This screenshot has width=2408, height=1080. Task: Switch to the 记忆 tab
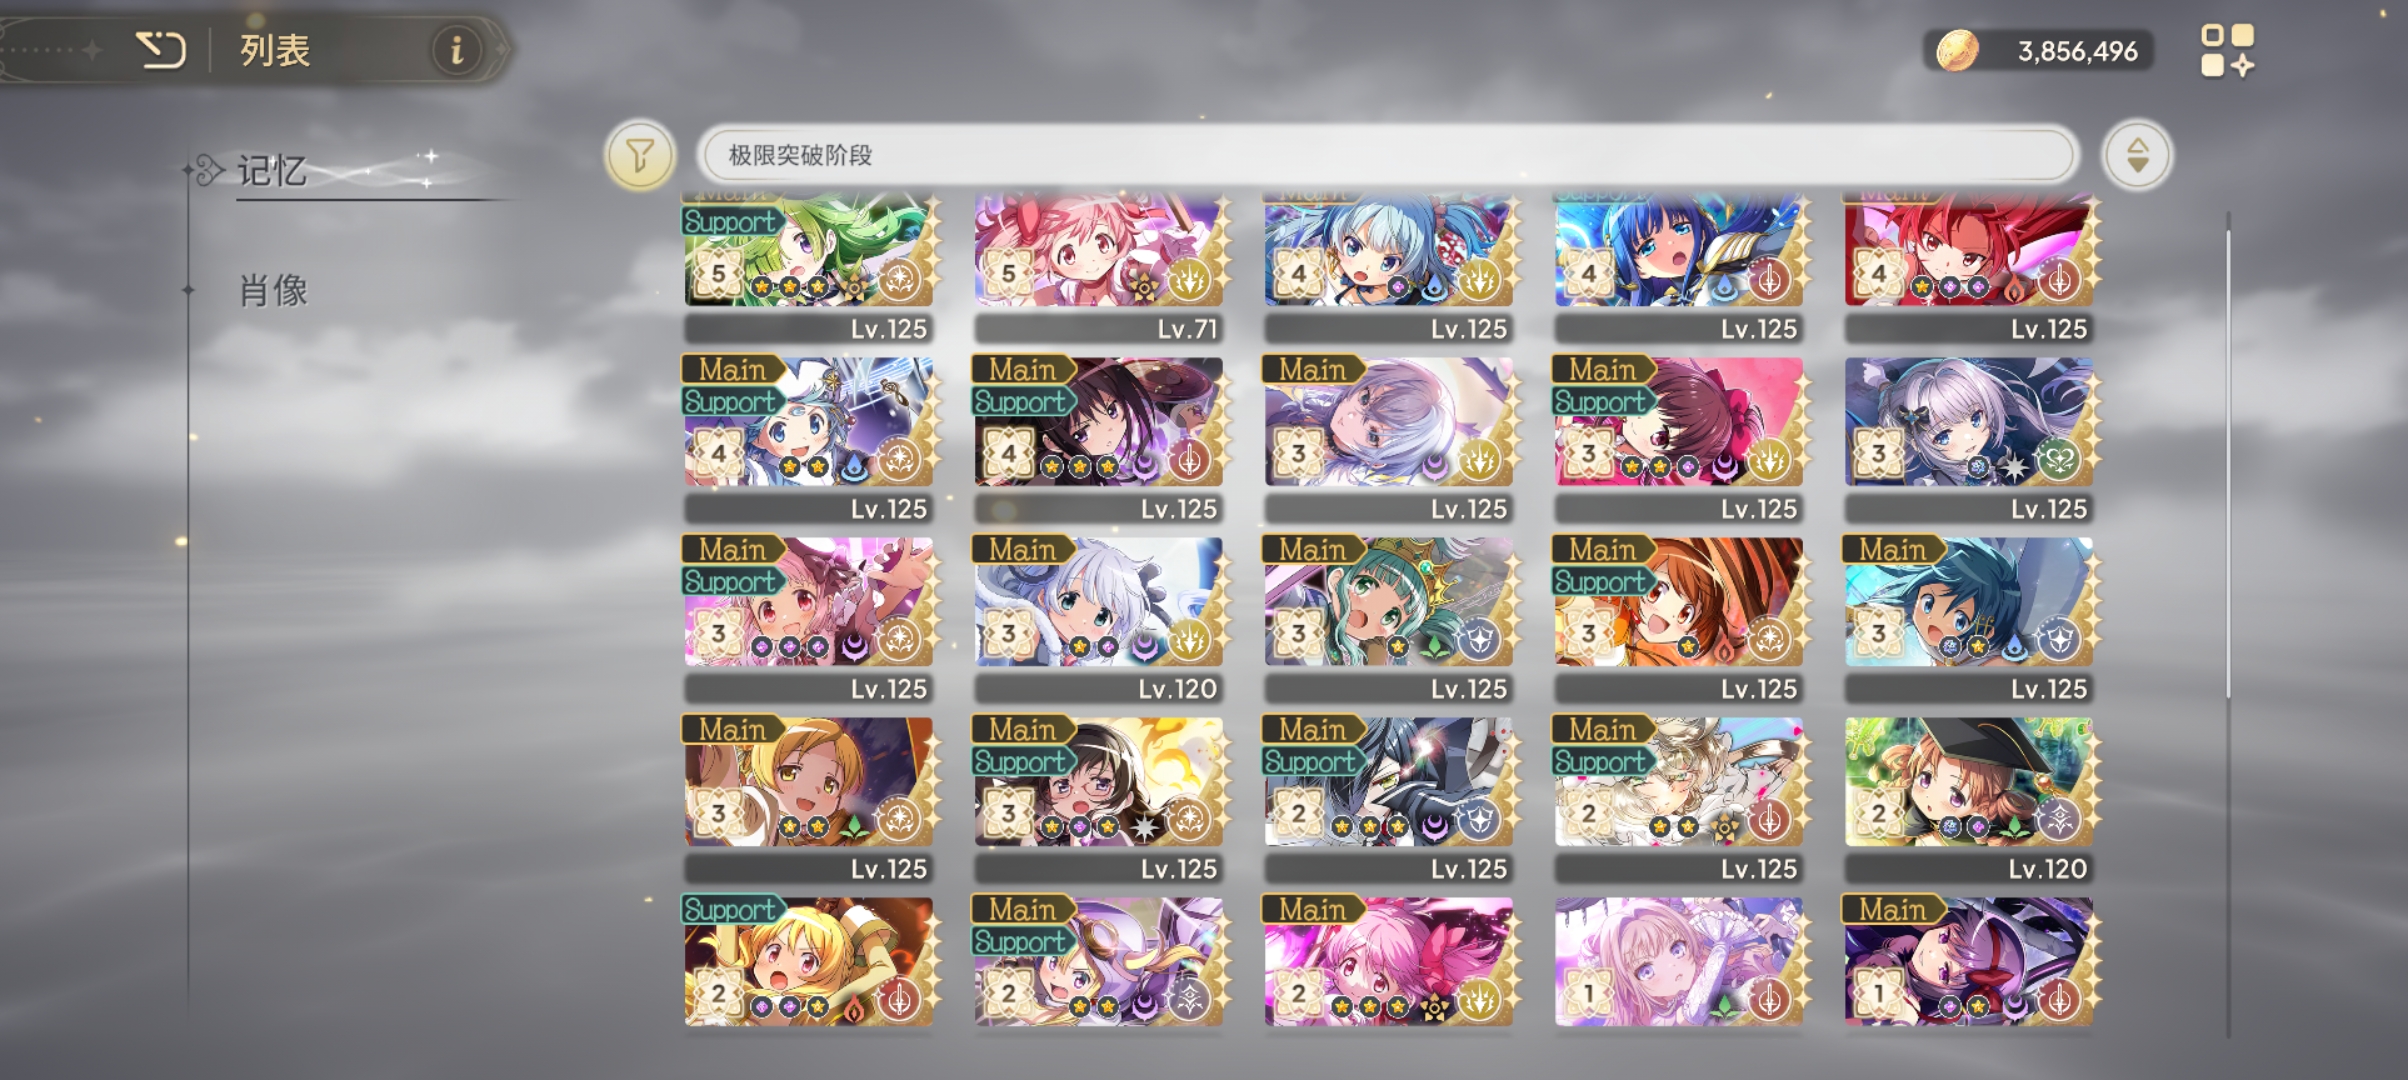[272, 171]
